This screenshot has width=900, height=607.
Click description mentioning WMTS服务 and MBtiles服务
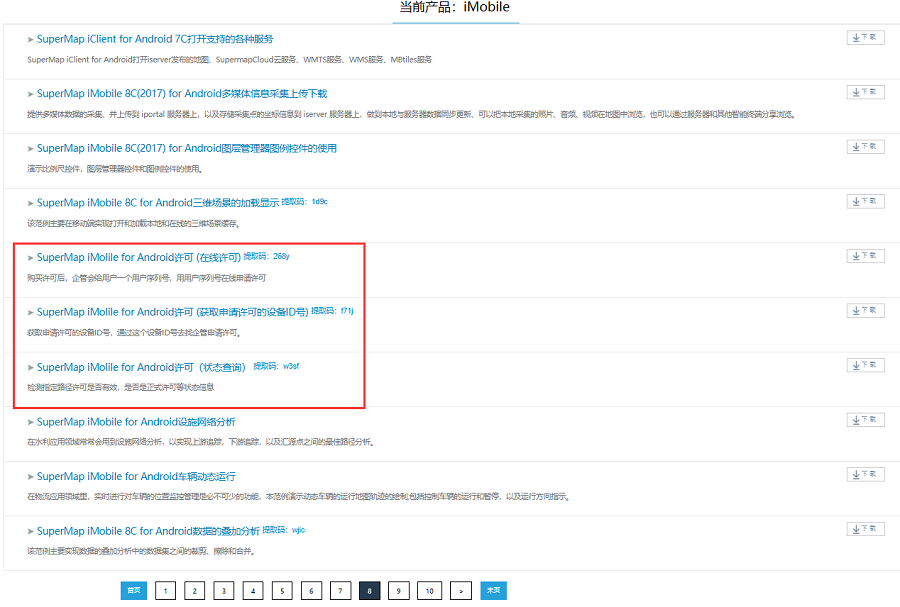click(x=230, y=59)
